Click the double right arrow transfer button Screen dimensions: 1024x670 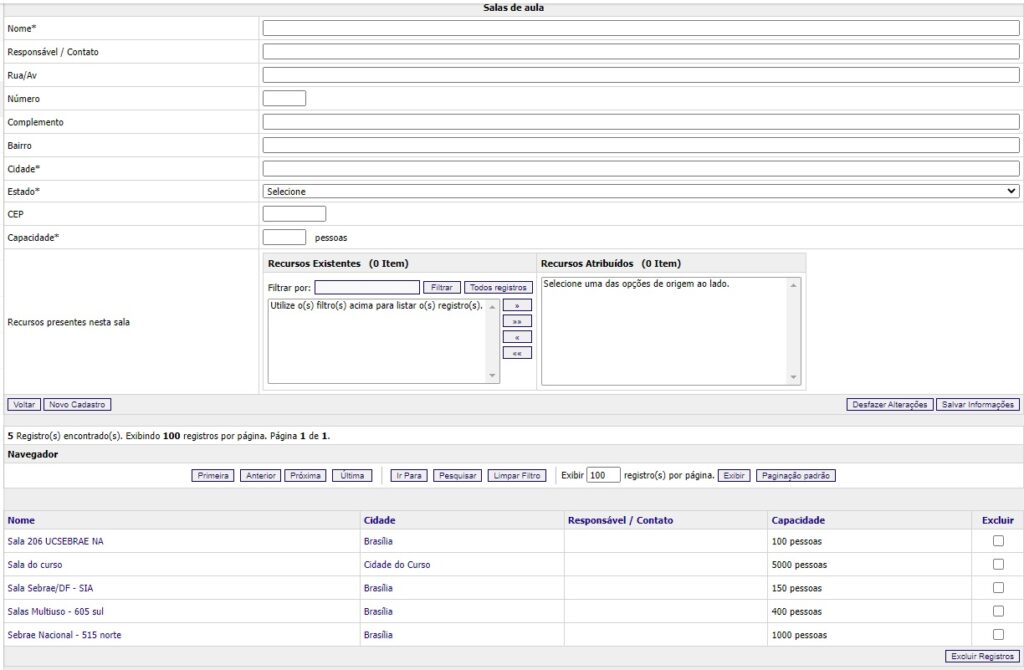517,321
